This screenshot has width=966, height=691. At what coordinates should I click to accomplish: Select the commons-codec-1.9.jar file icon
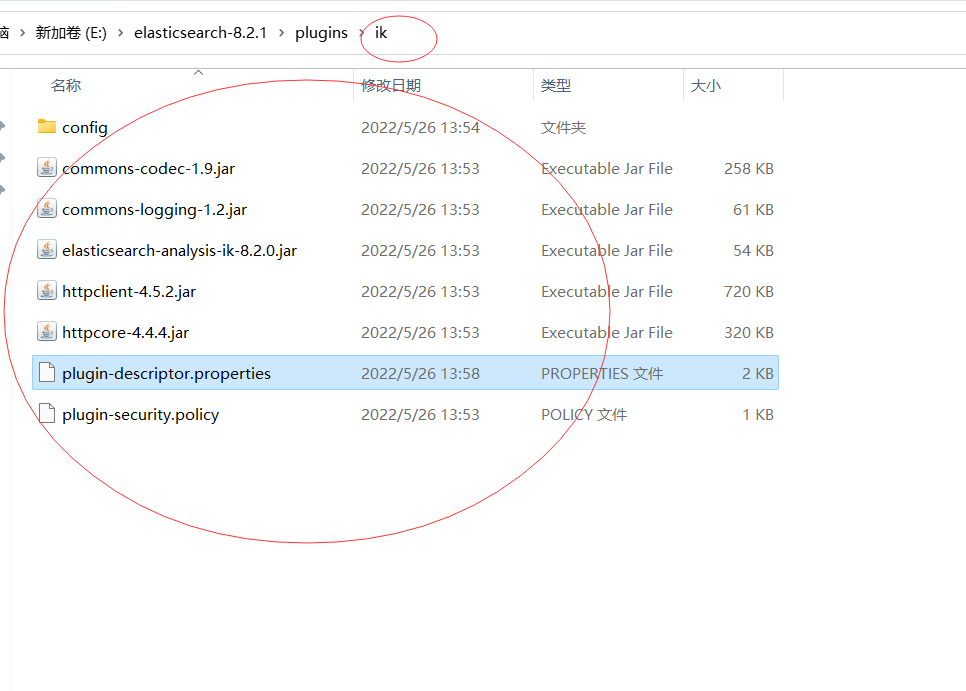(x=47, y=168)
